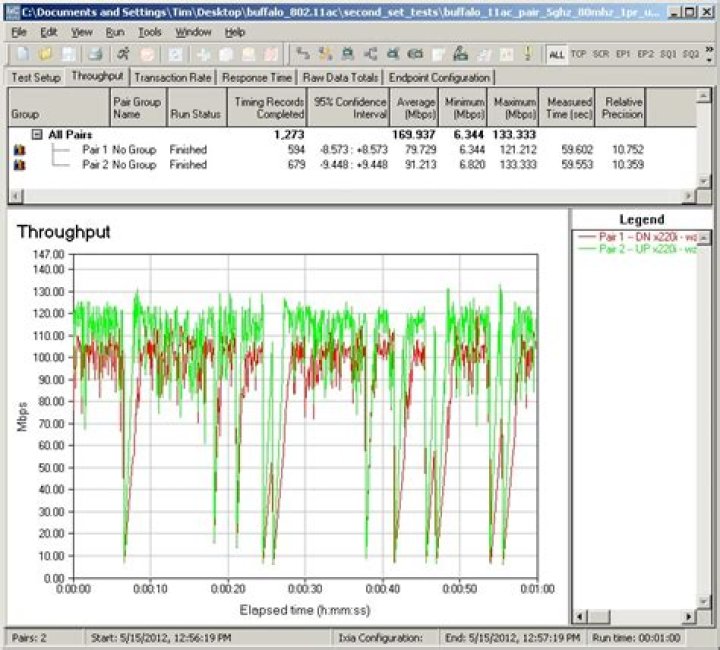Open the Response Time tab
This screenshot has width=720, height=650.
pyautogui.click(x=257, y=78)
